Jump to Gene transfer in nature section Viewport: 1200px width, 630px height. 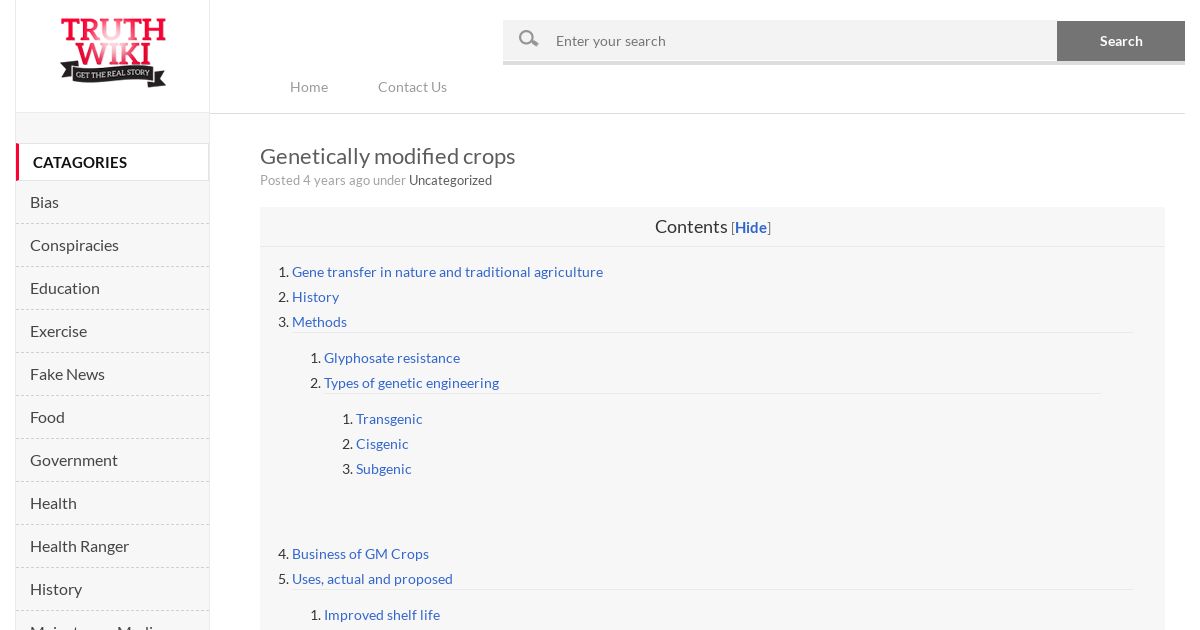point(447,272)
